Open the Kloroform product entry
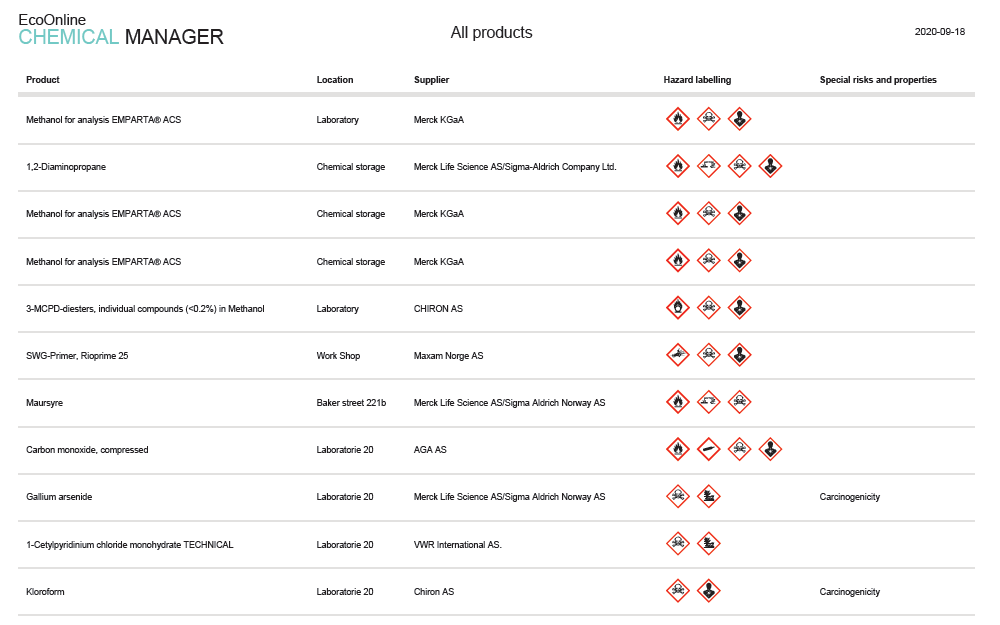The height and width of the screenshot is (625, 1000). point(45,592)
